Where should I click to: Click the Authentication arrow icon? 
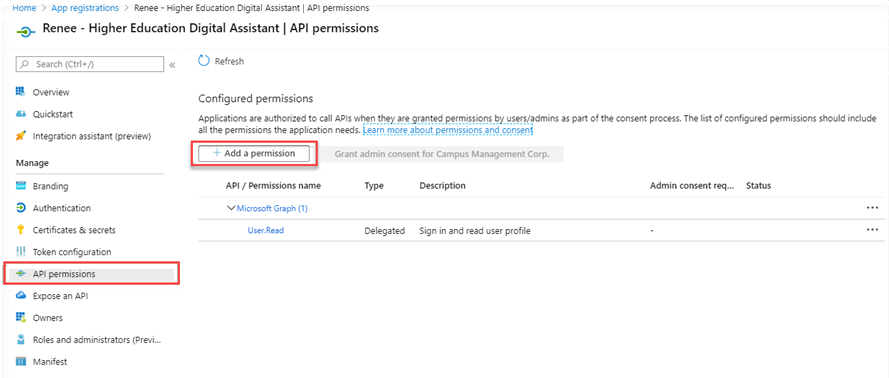coord(21,208)
